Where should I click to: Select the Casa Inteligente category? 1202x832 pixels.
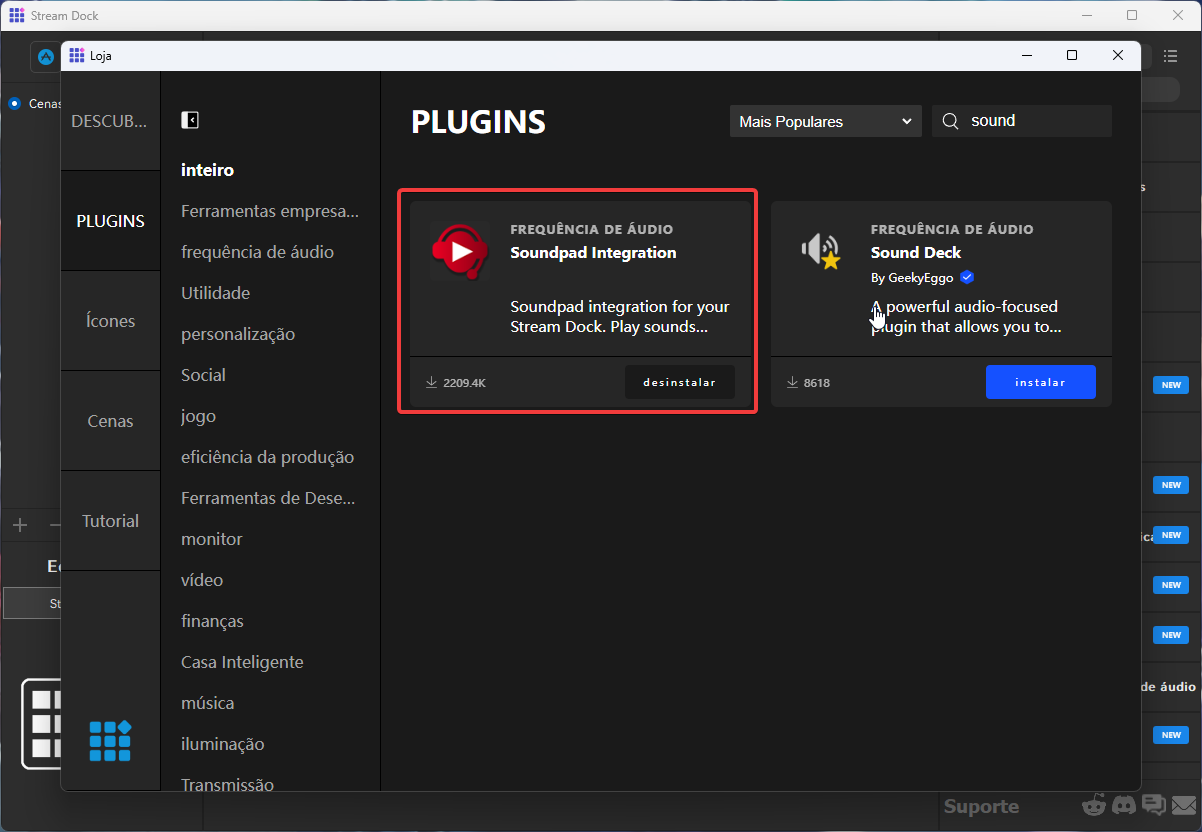(242, 662)
